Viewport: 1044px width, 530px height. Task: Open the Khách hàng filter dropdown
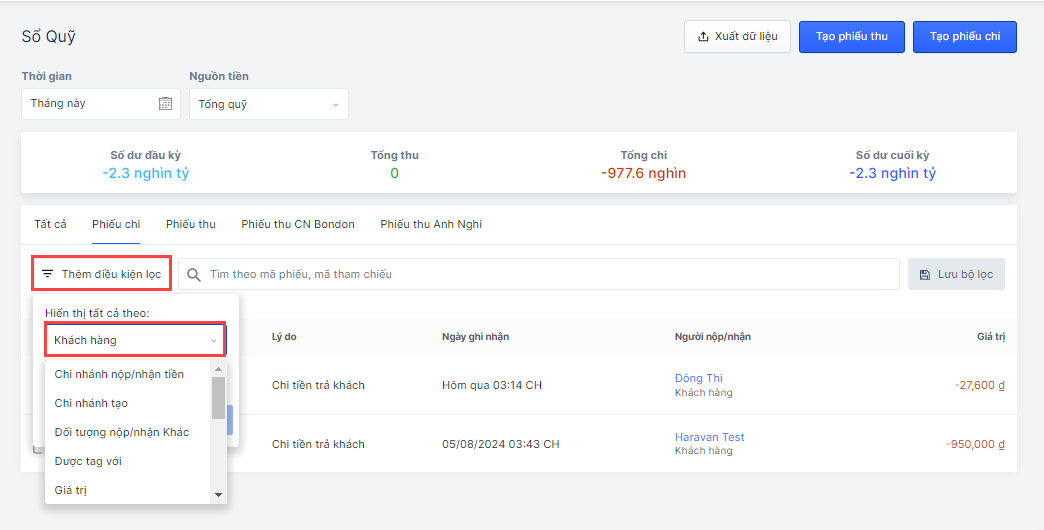135,340
